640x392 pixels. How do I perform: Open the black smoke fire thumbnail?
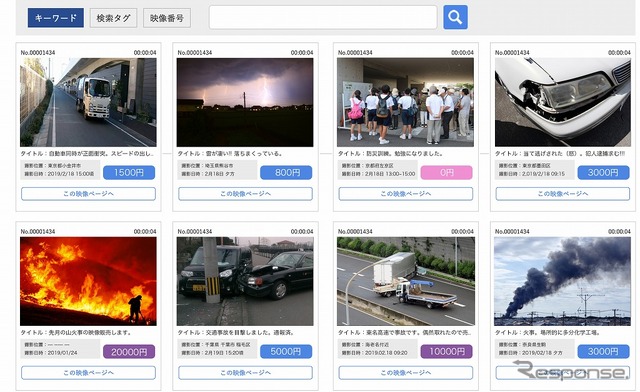coord(562,281)
